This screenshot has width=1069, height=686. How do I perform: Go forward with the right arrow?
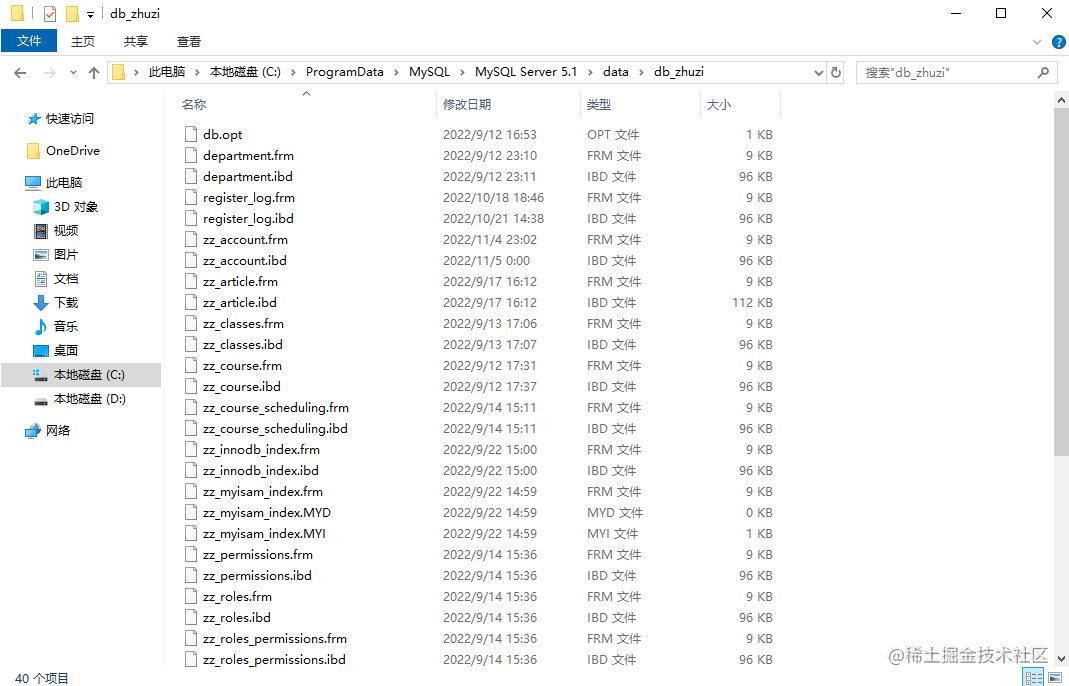(49, 72)
